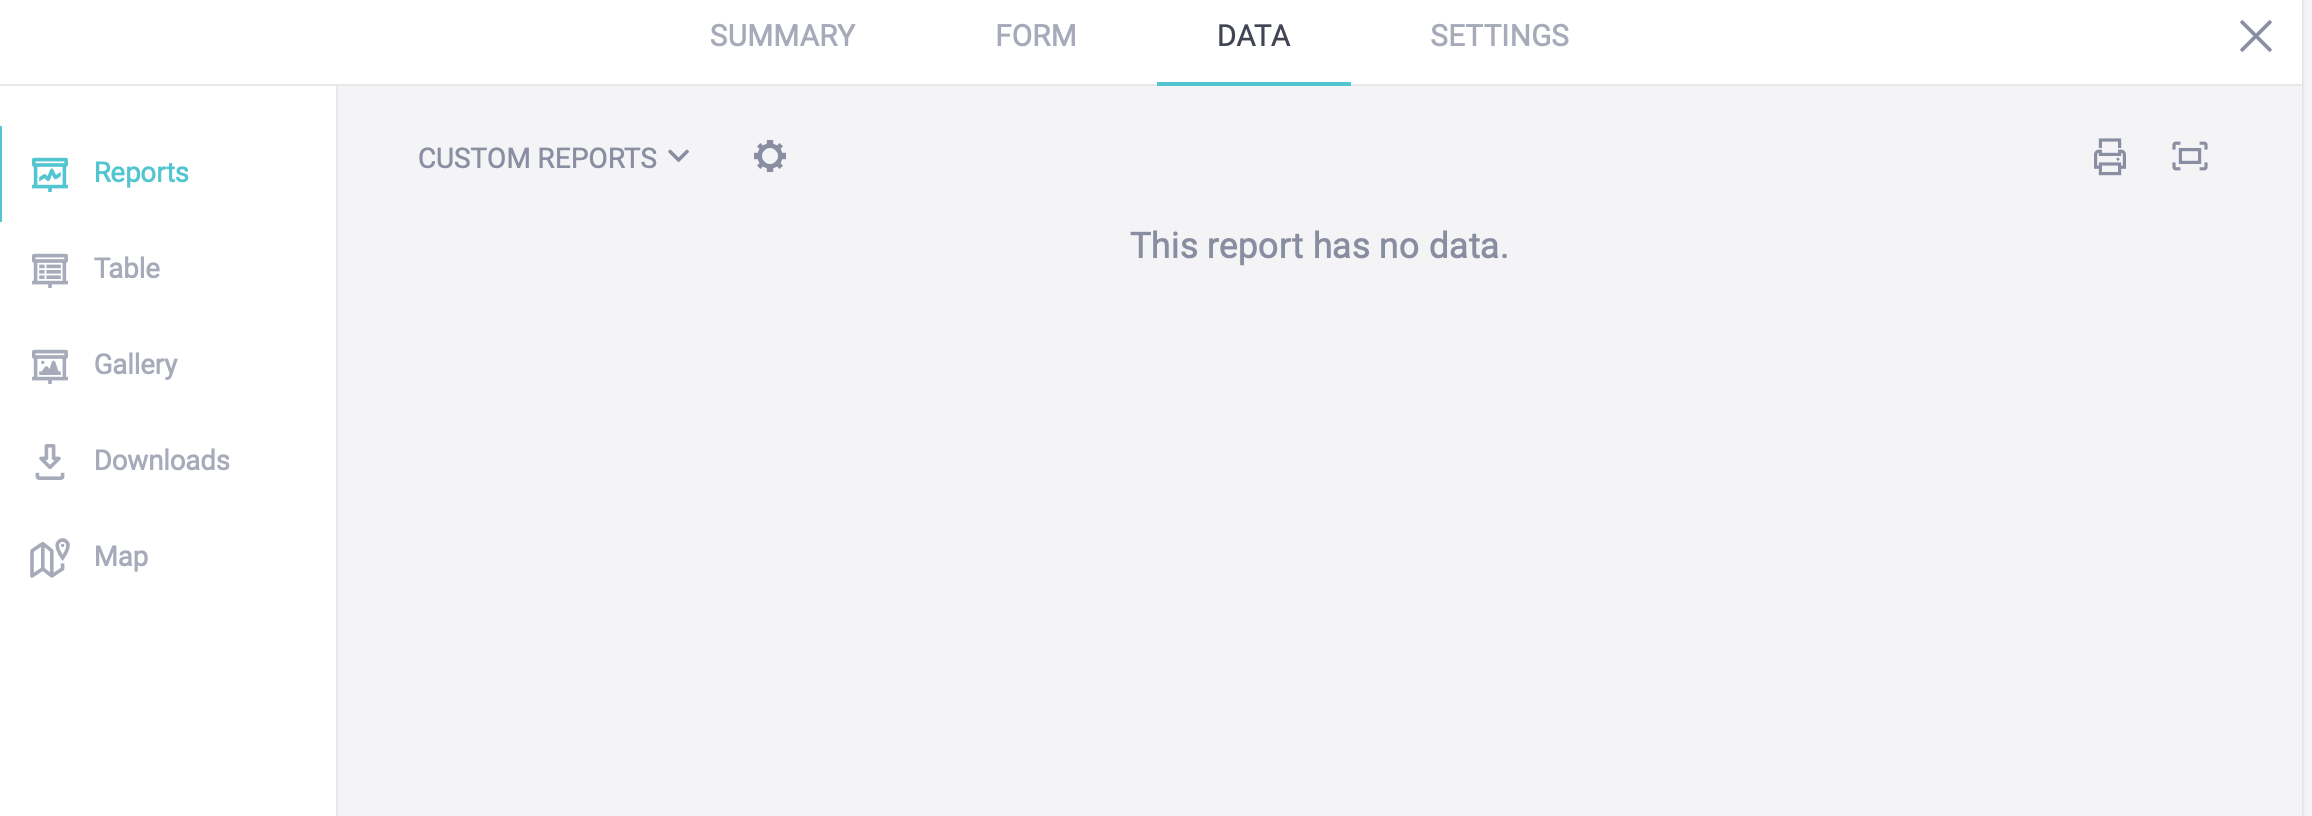
Task: Print the report using printer icon
Action: click(x=2109, y=157)
